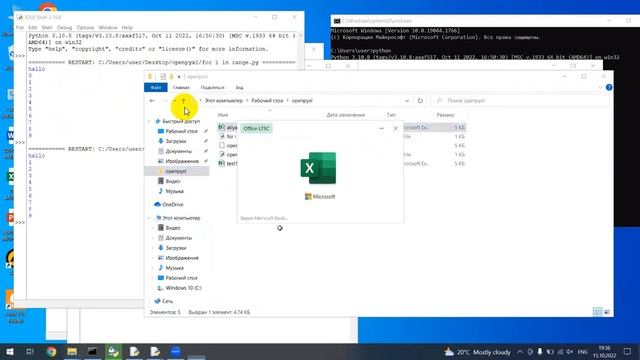Image resolution: width=640 pixels, height=360 pixels.
Task: Open the Windows Start menu
Action: tap(10, 351)
